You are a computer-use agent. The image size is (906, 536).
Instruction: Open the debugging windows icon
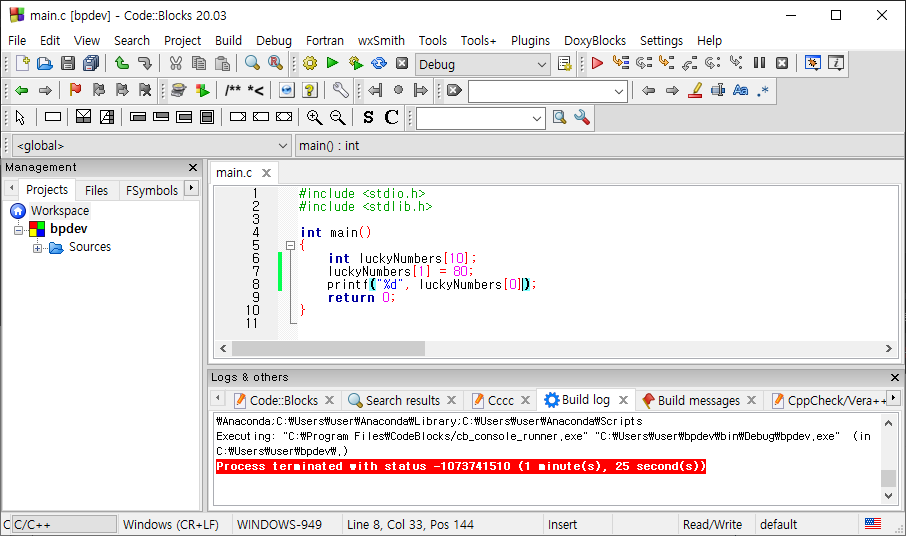[x=812, y=63]
